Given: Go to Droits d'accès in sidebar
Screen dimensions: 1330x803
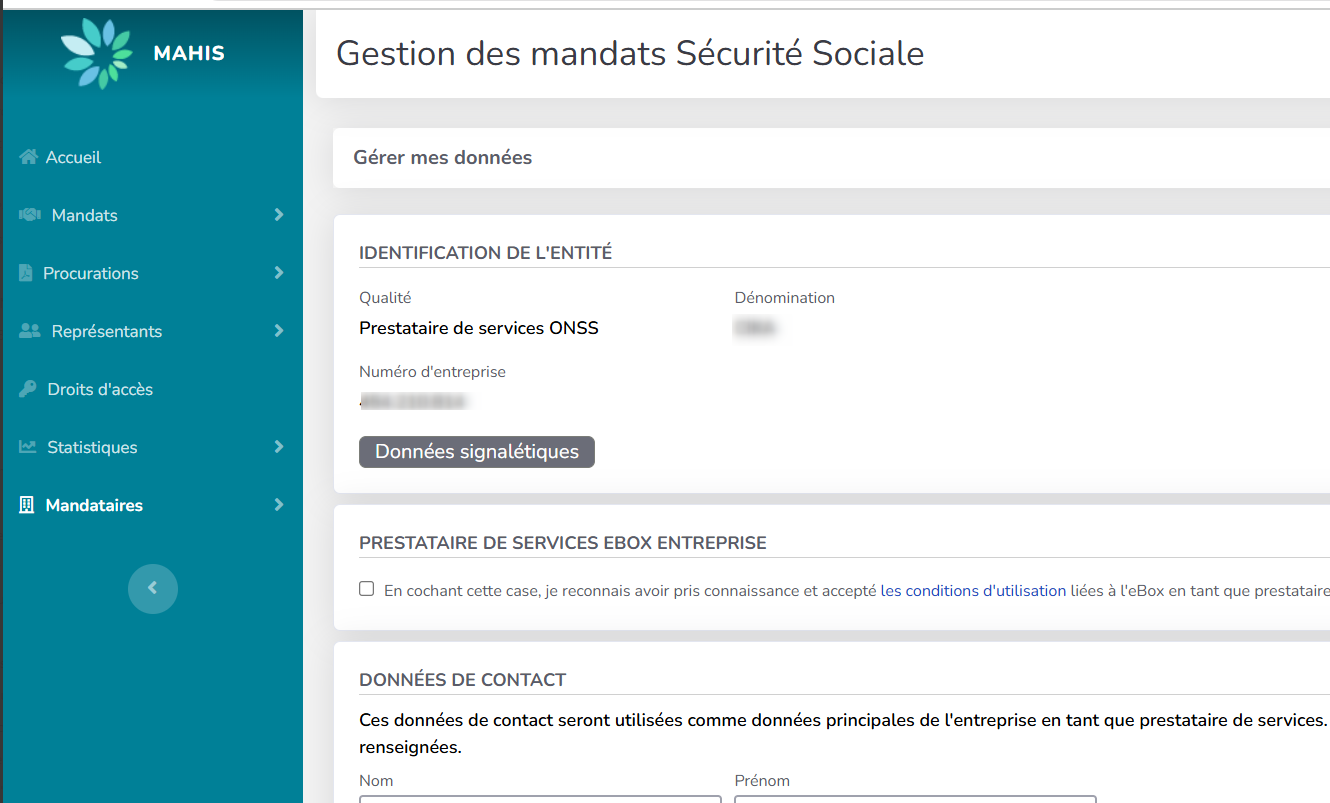Looking at the screenshot, I should pyautogui.click(x=100, y=389).
